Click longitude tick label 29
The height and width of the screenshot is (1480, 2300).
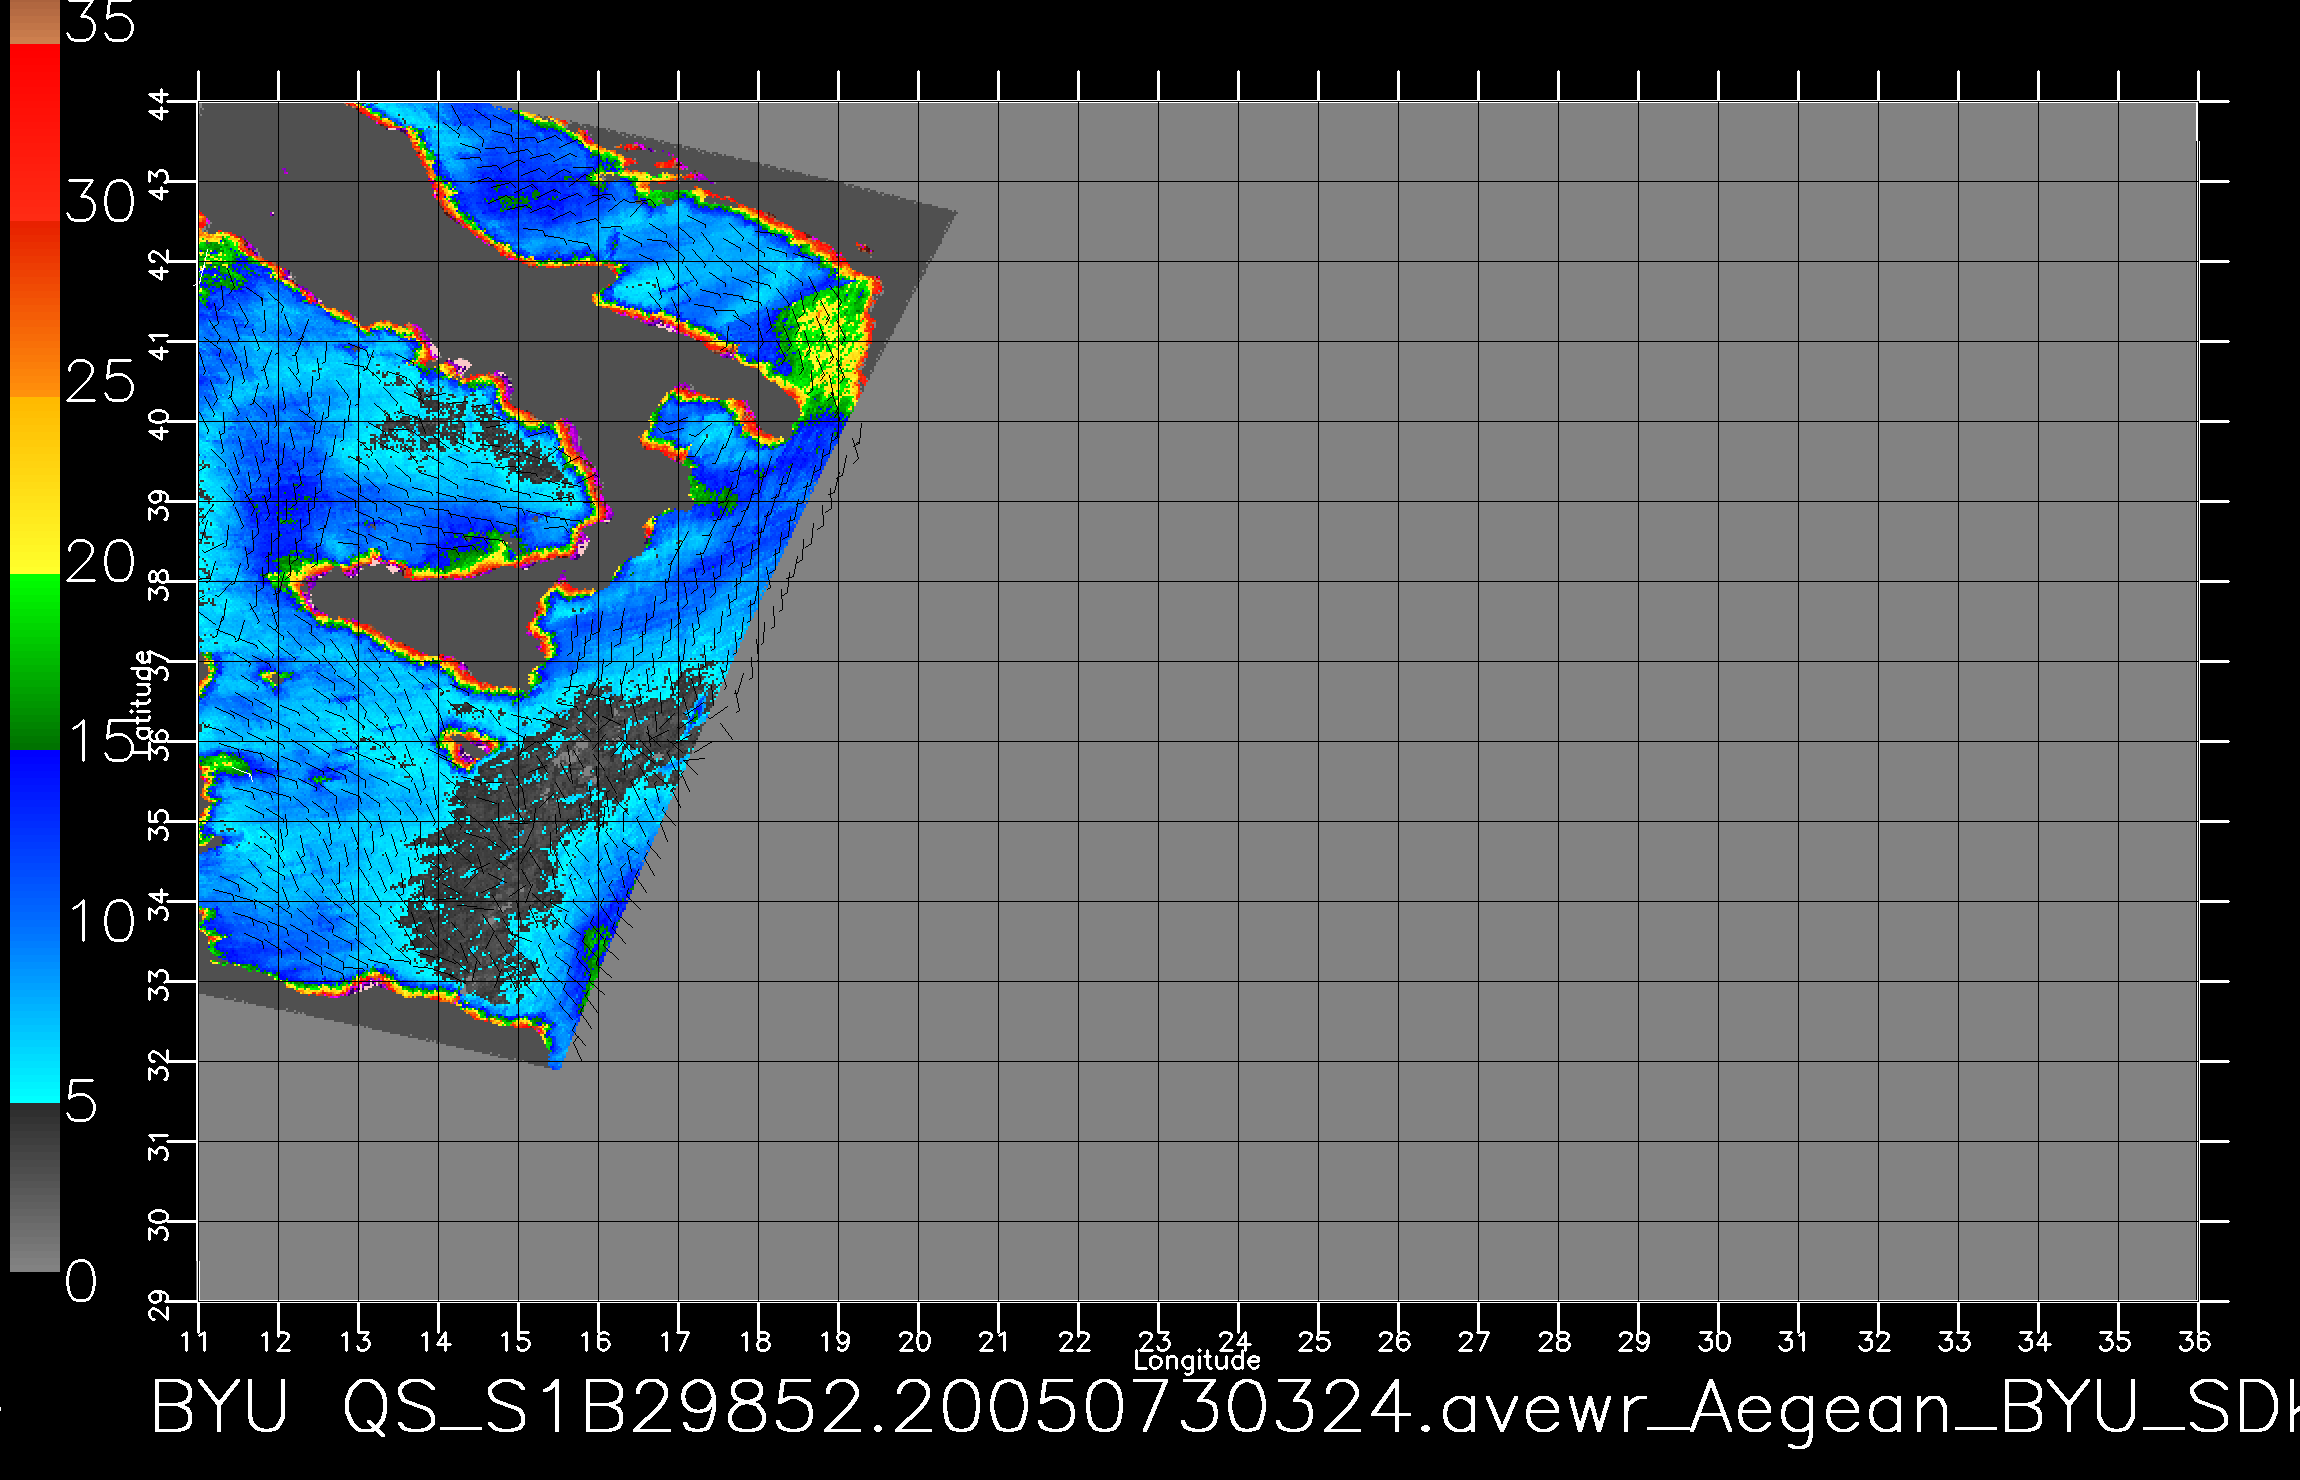1635,1341
